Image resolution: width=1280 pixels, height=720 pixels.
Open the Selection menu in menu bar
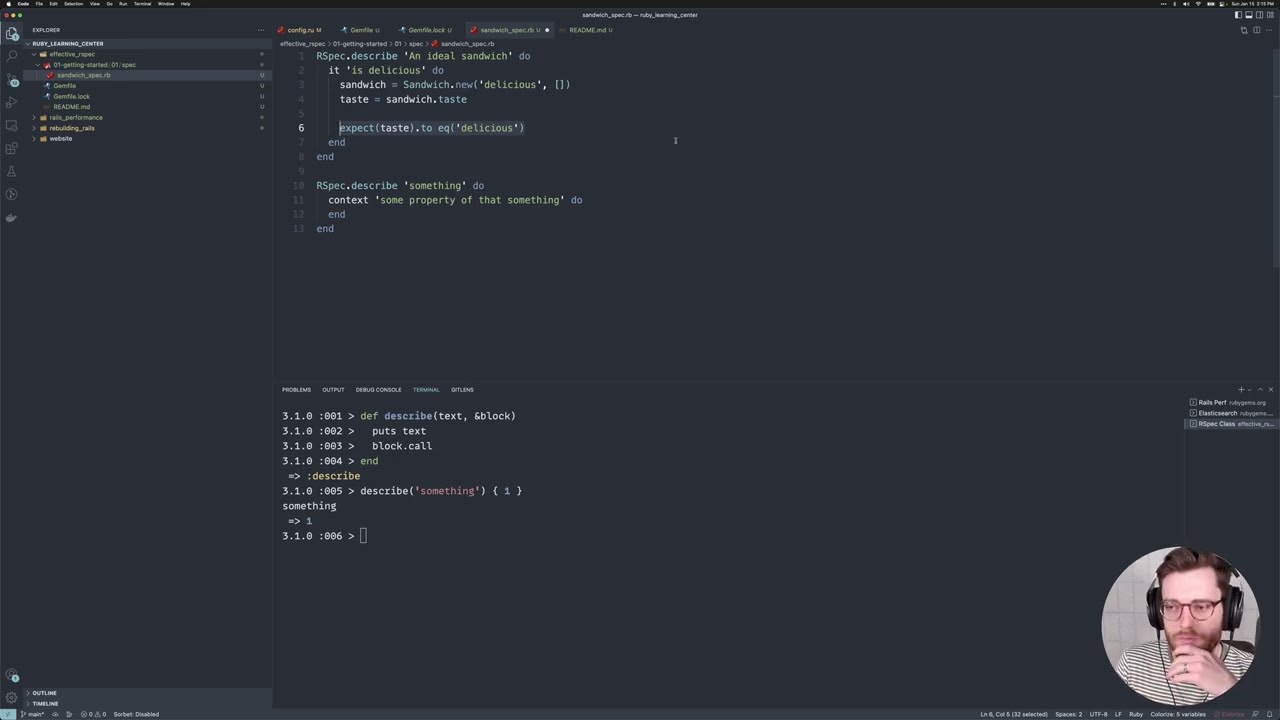74,4
